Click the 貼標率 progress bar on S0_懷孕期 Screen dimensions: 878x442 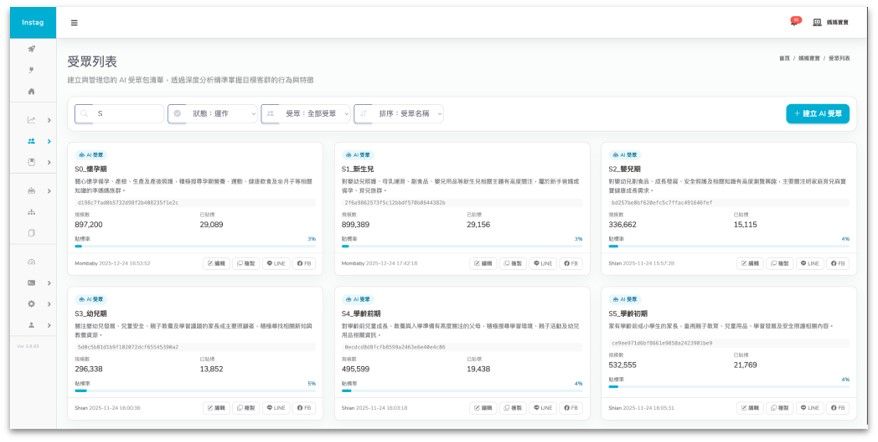[x=195, y=246]
